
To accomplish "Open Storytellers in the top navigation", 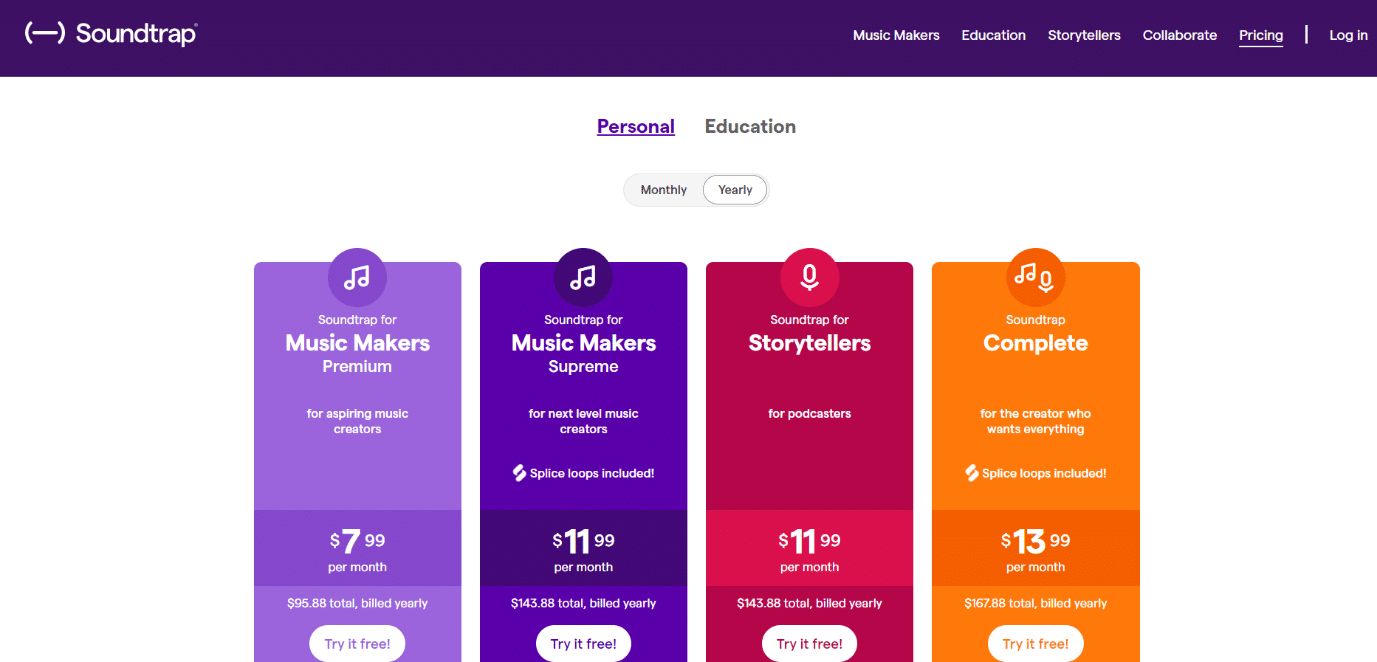I will [1084, 35].
